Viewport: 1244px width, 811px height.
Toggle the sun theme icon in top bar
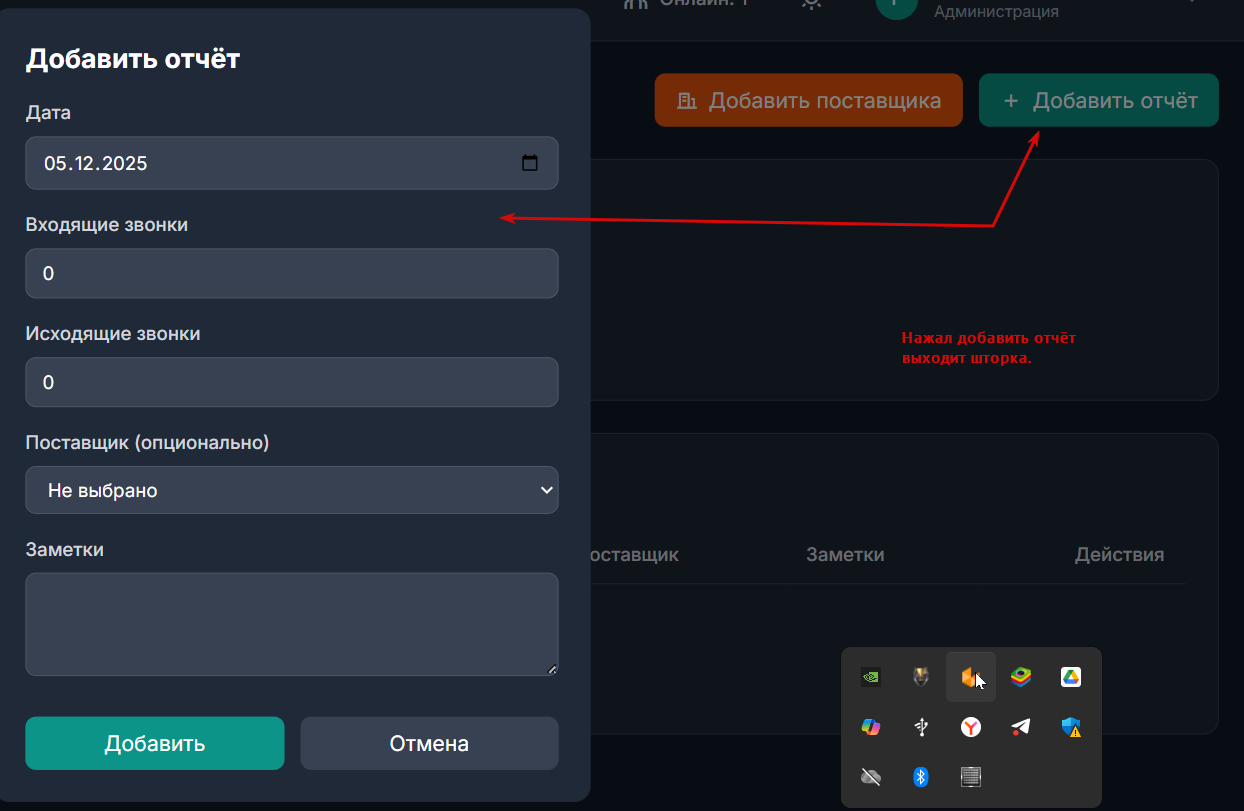click(x=811, y=4)
